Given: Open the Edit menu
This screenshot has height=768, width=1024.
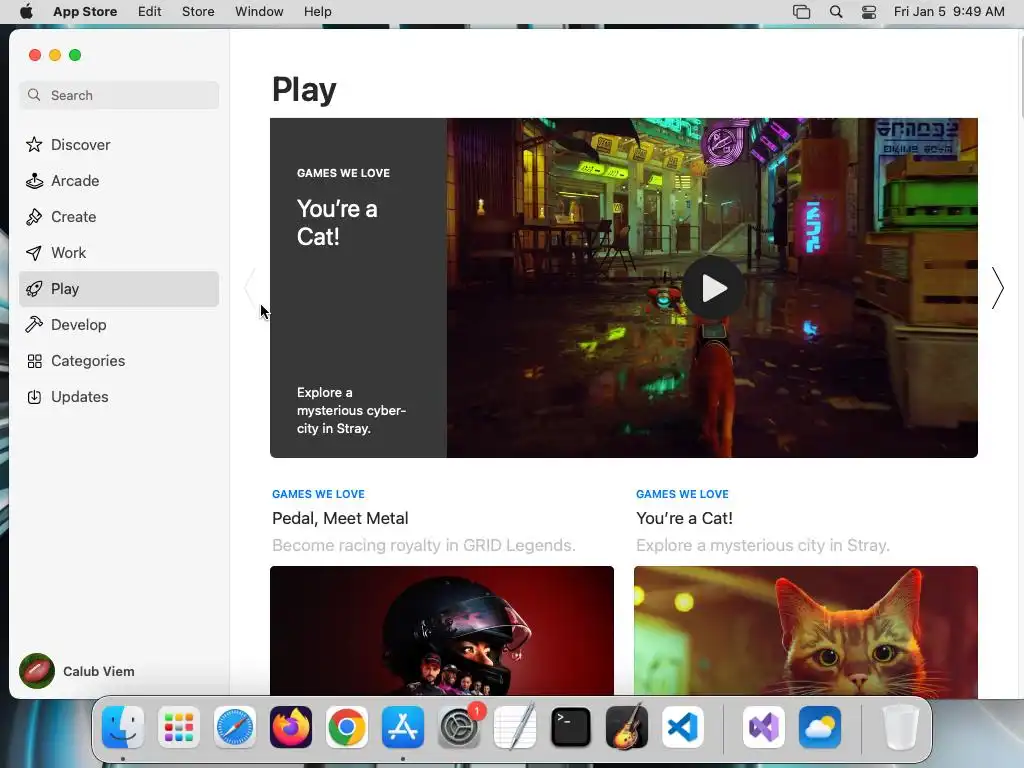Looking at the screenshot, I should click(x=150, y=12).
